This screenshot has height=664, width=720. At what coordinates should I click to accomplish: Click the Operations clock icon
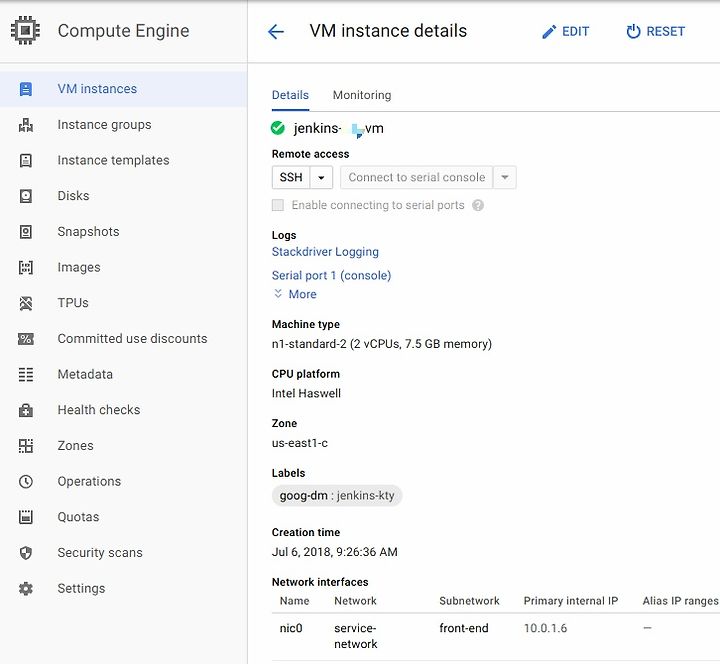point(26,481)
